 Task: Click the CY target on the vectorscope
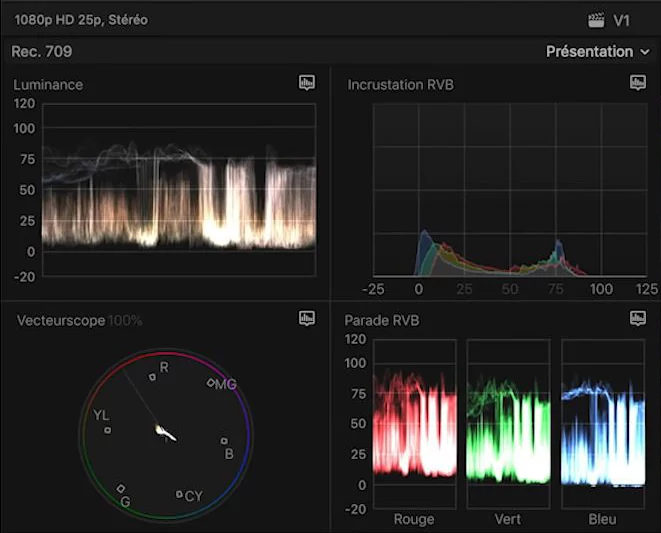tap(179, 494)
